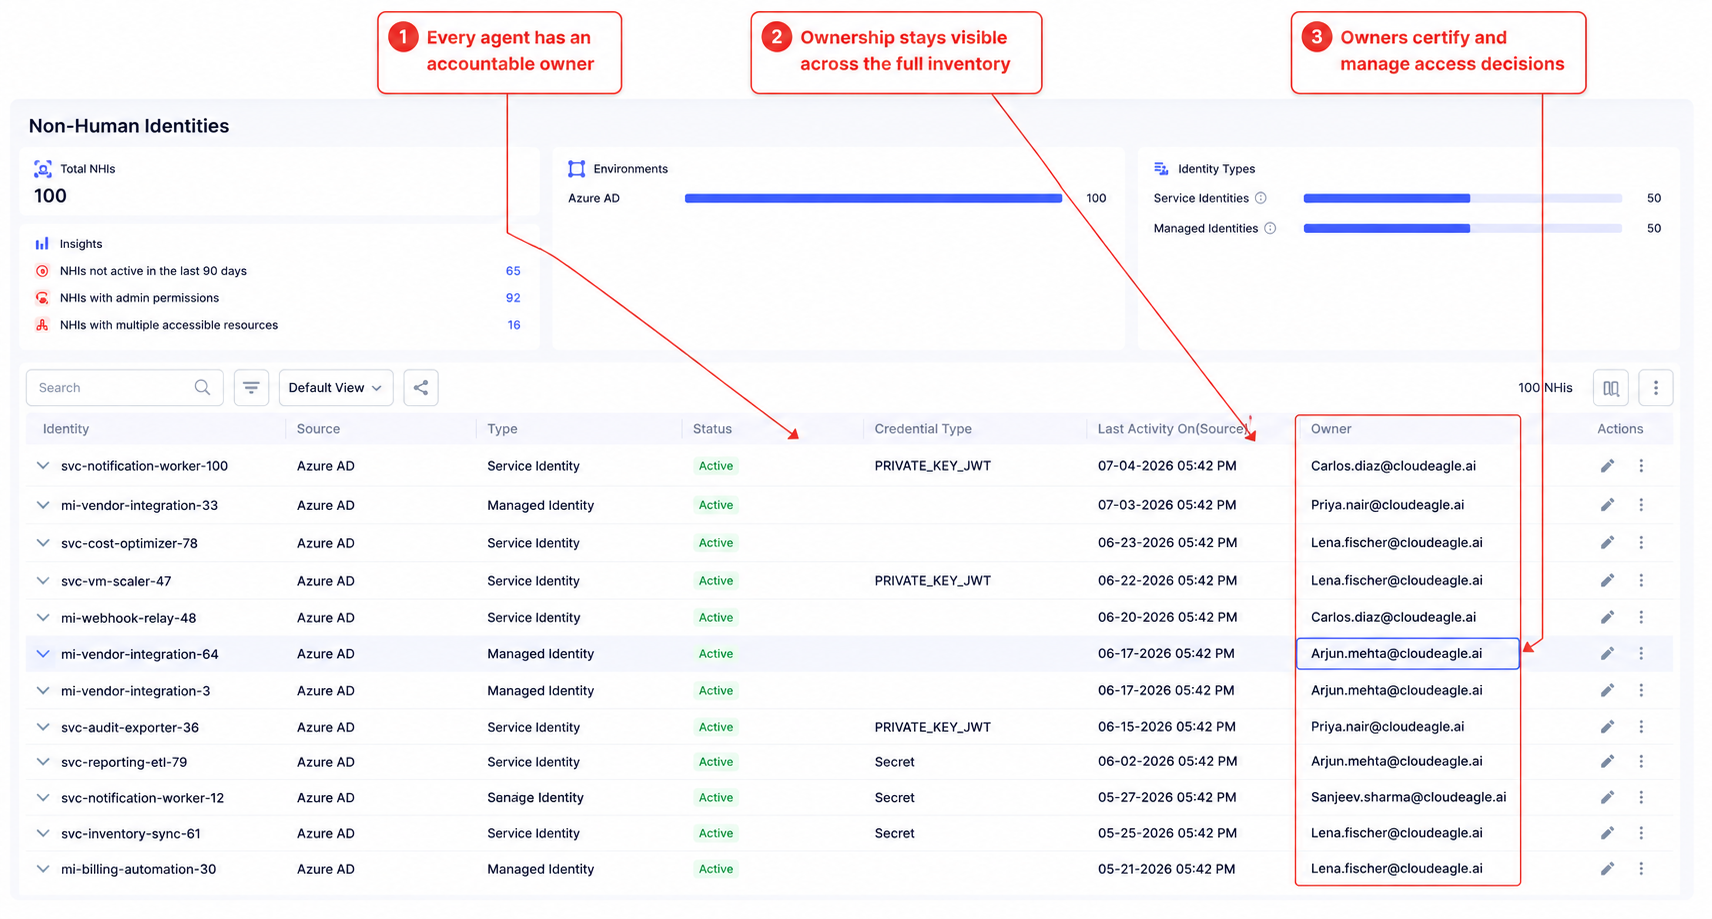Viewport: 1712px width, 919px height.
Task: Open the column layout icon
Action: [1610, 388]
